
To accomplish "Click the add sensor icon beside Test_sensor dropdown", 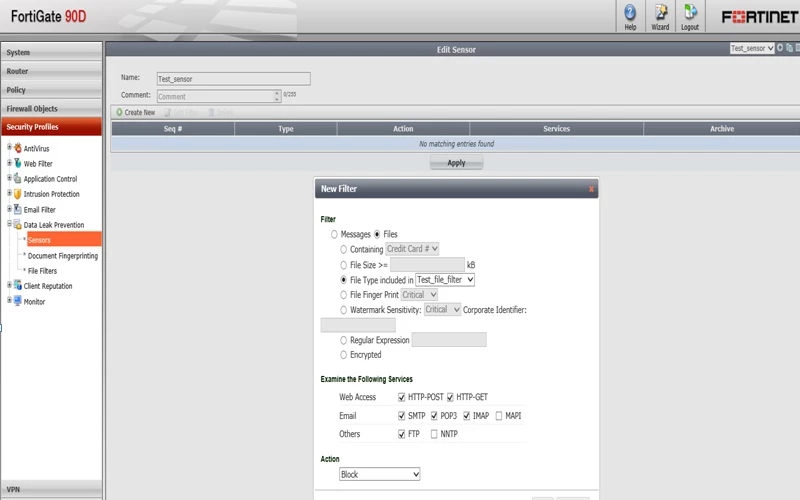I will (x=780, y=48).
